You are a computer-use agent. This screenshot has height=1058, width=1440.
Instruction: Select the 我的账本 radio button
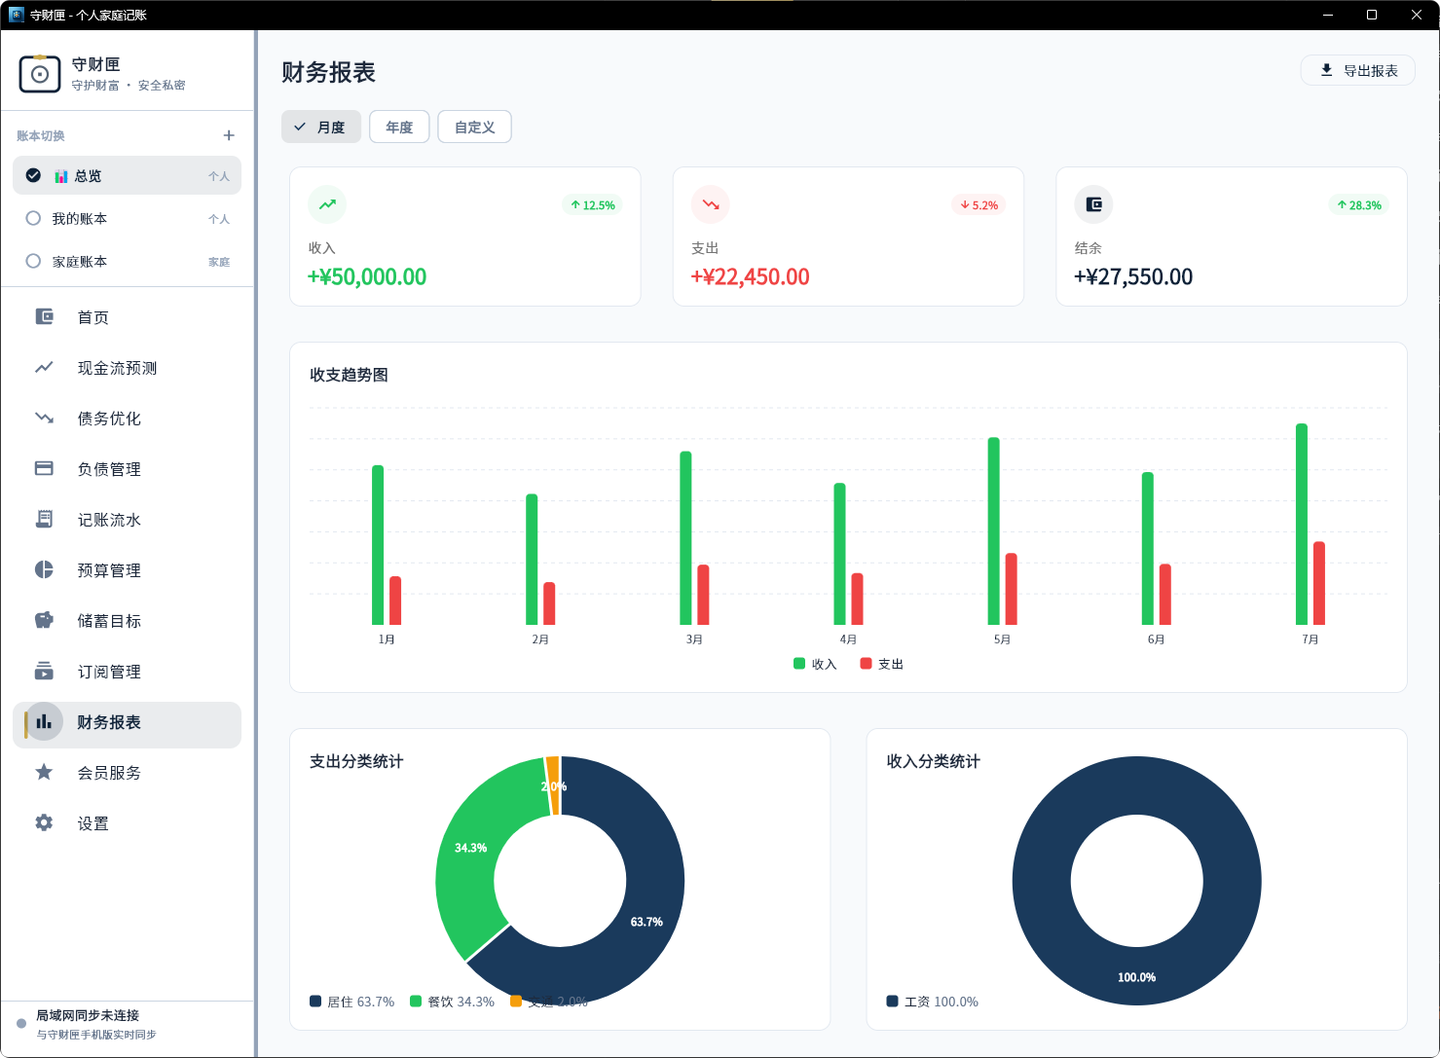click(x=33, y=218)
